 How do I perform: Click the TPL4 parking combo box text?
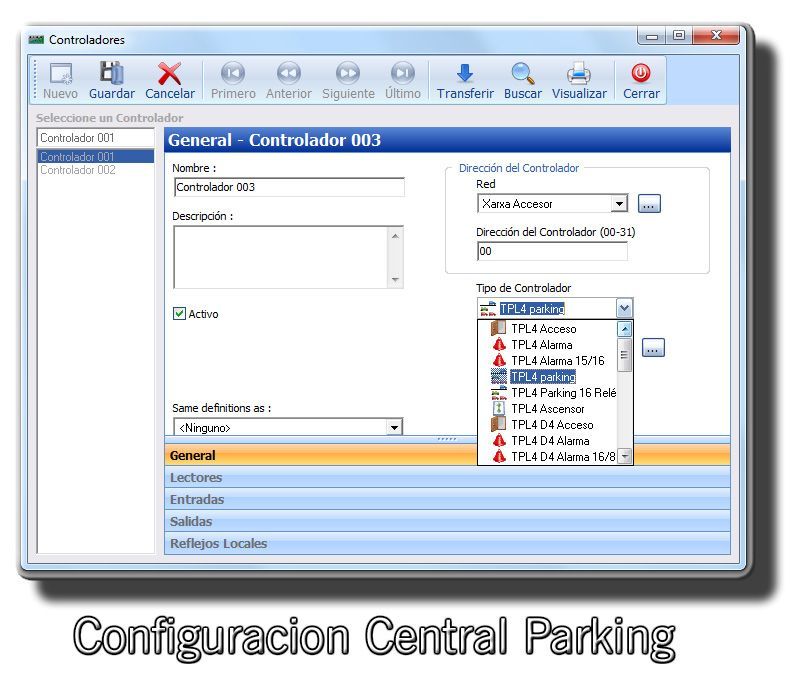click(x=532, y=308)
